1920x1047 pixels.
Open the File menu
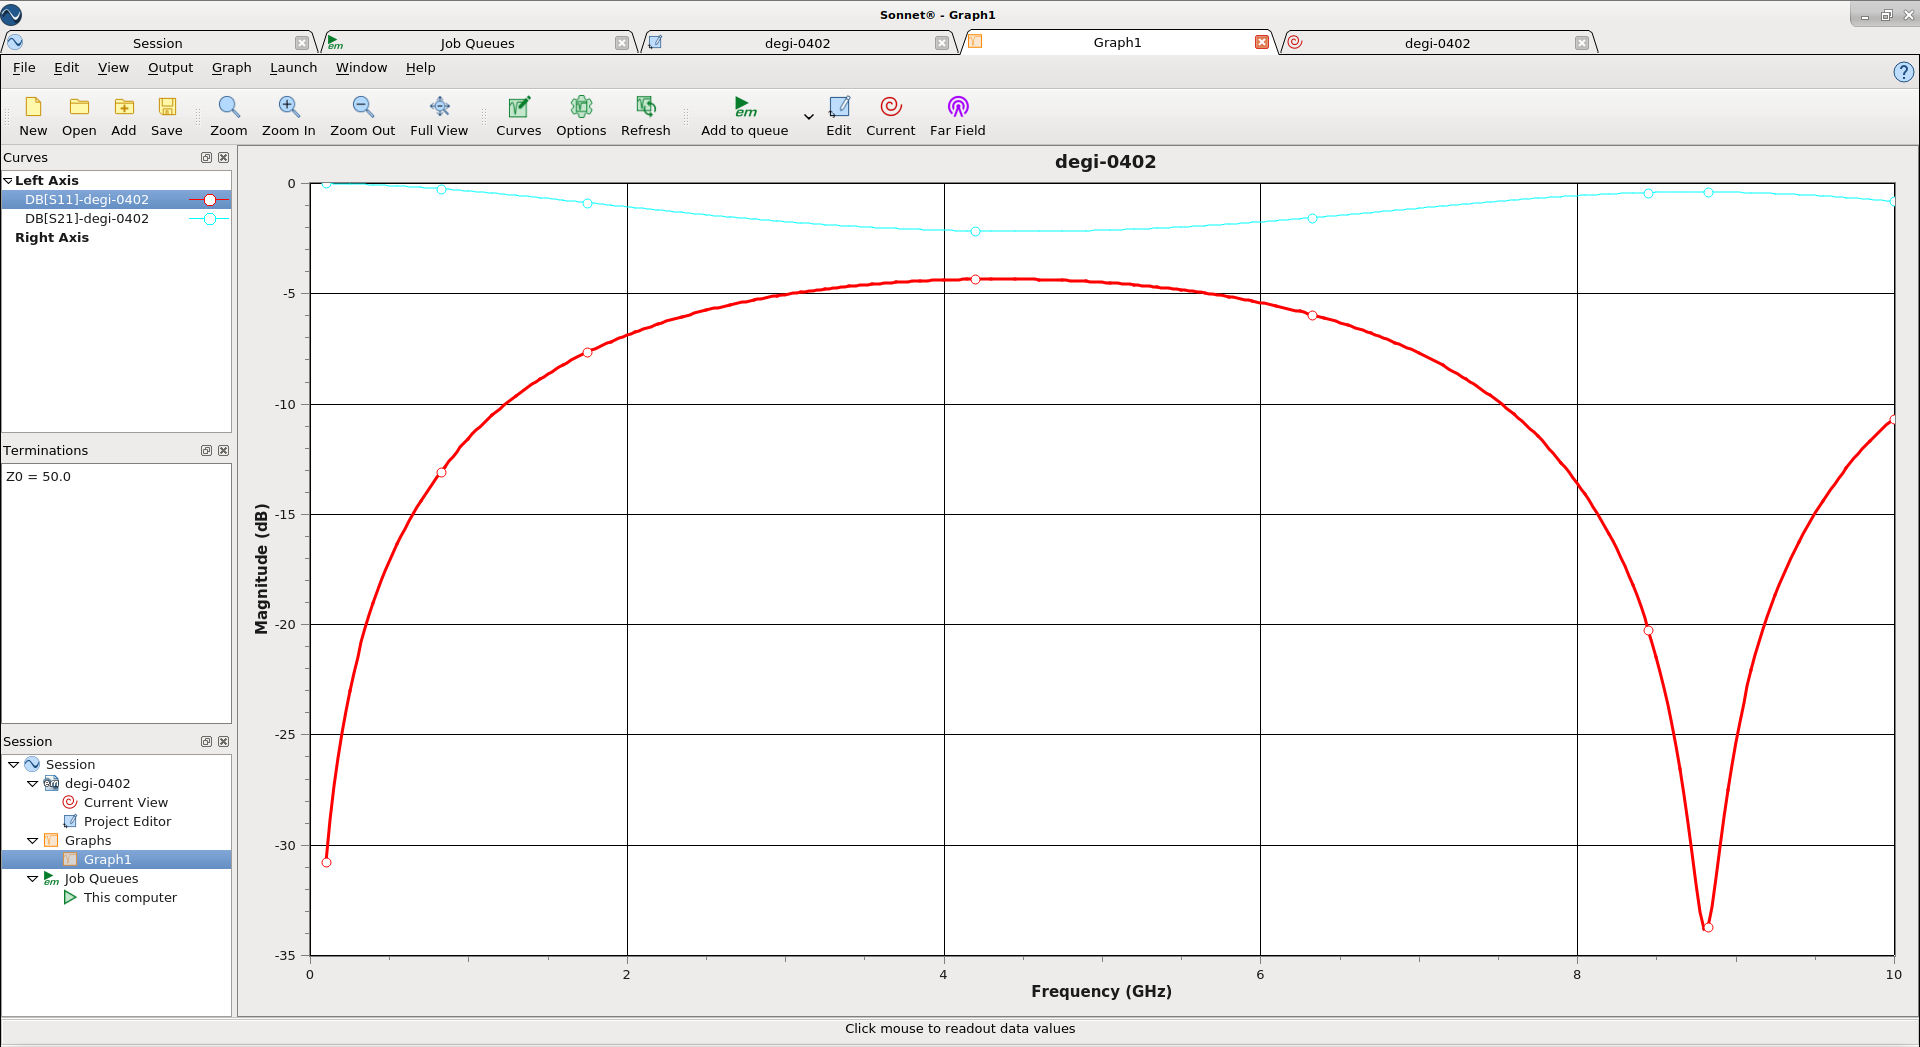coord(24,68)
